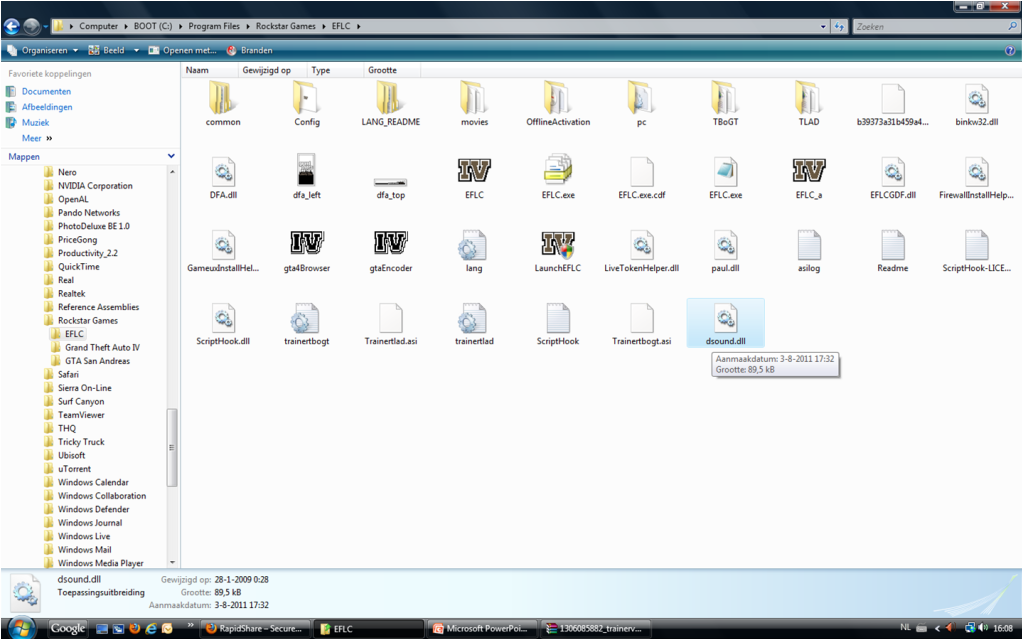Select the DFA.dll file
The width and height of the screenshot is (1023, 640).
pos(223,177)
